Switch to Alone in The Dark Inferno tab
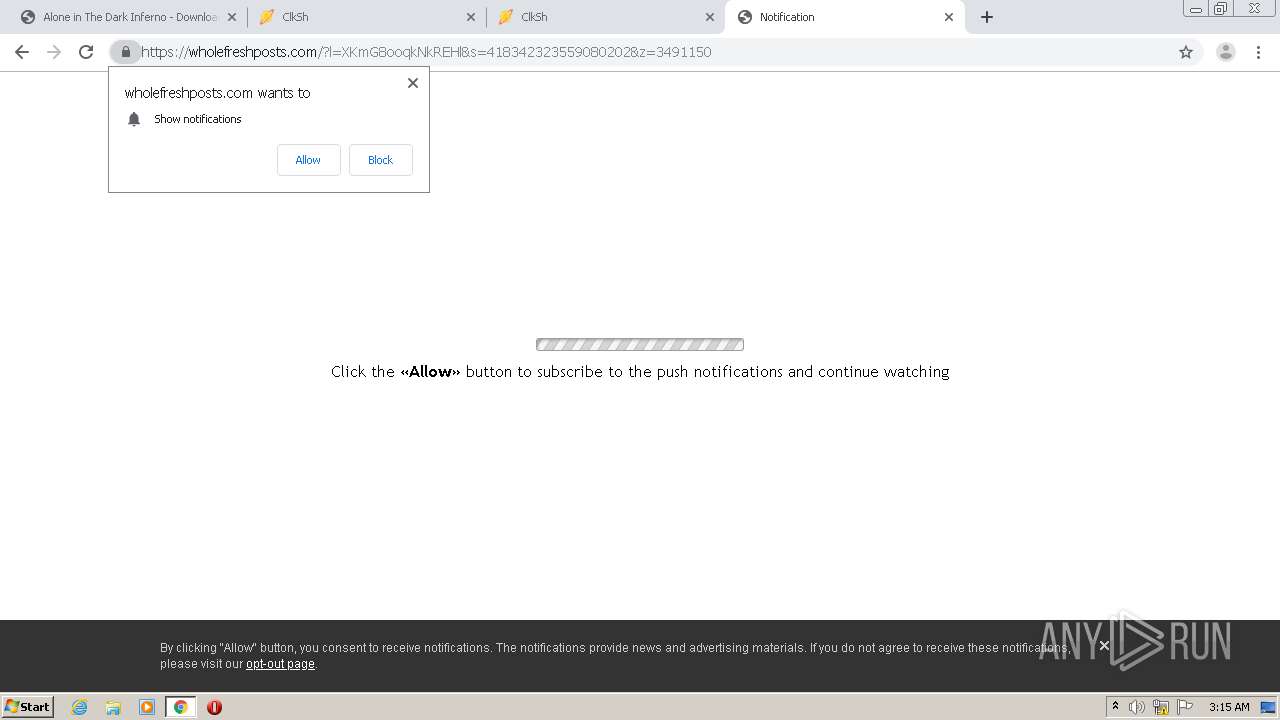Viewport: 1280px width, 720px height. [x=127, y=17]
